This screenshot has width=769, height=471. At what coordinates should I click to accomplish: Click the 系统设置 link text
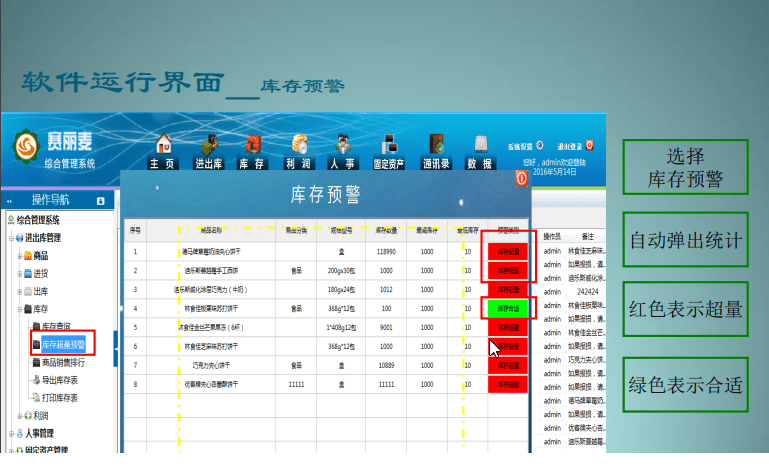[x=520, y=146]
